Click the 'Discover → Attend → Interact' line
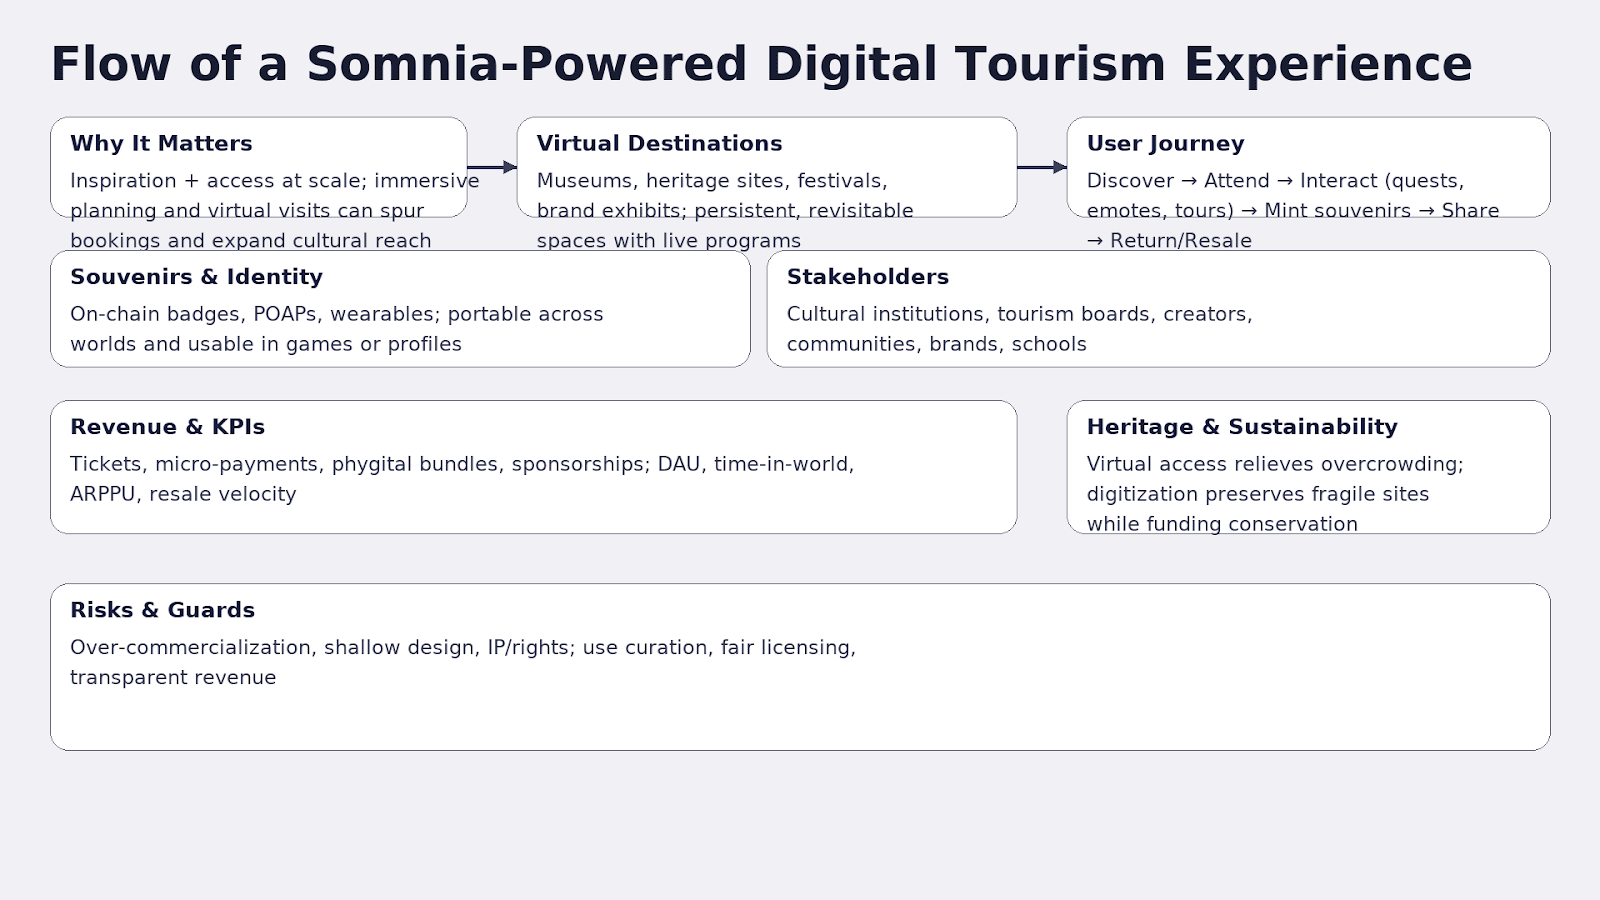Viewport: 1600px width, 900px height. pos(1275,181)
